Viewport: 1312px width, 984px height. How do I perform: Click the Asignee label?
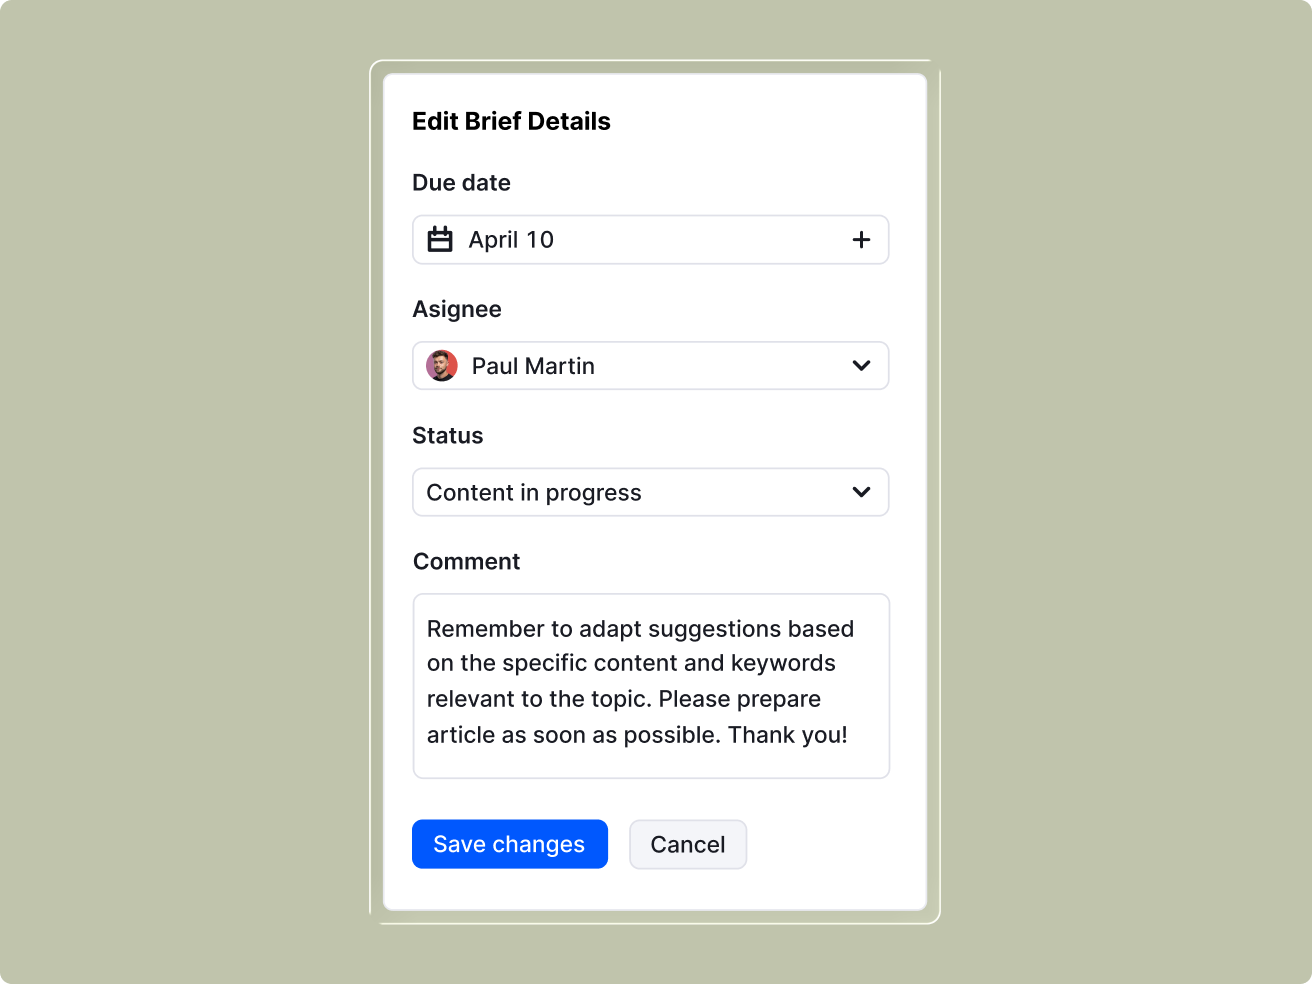pyautogui.click(x=457, y=309)
